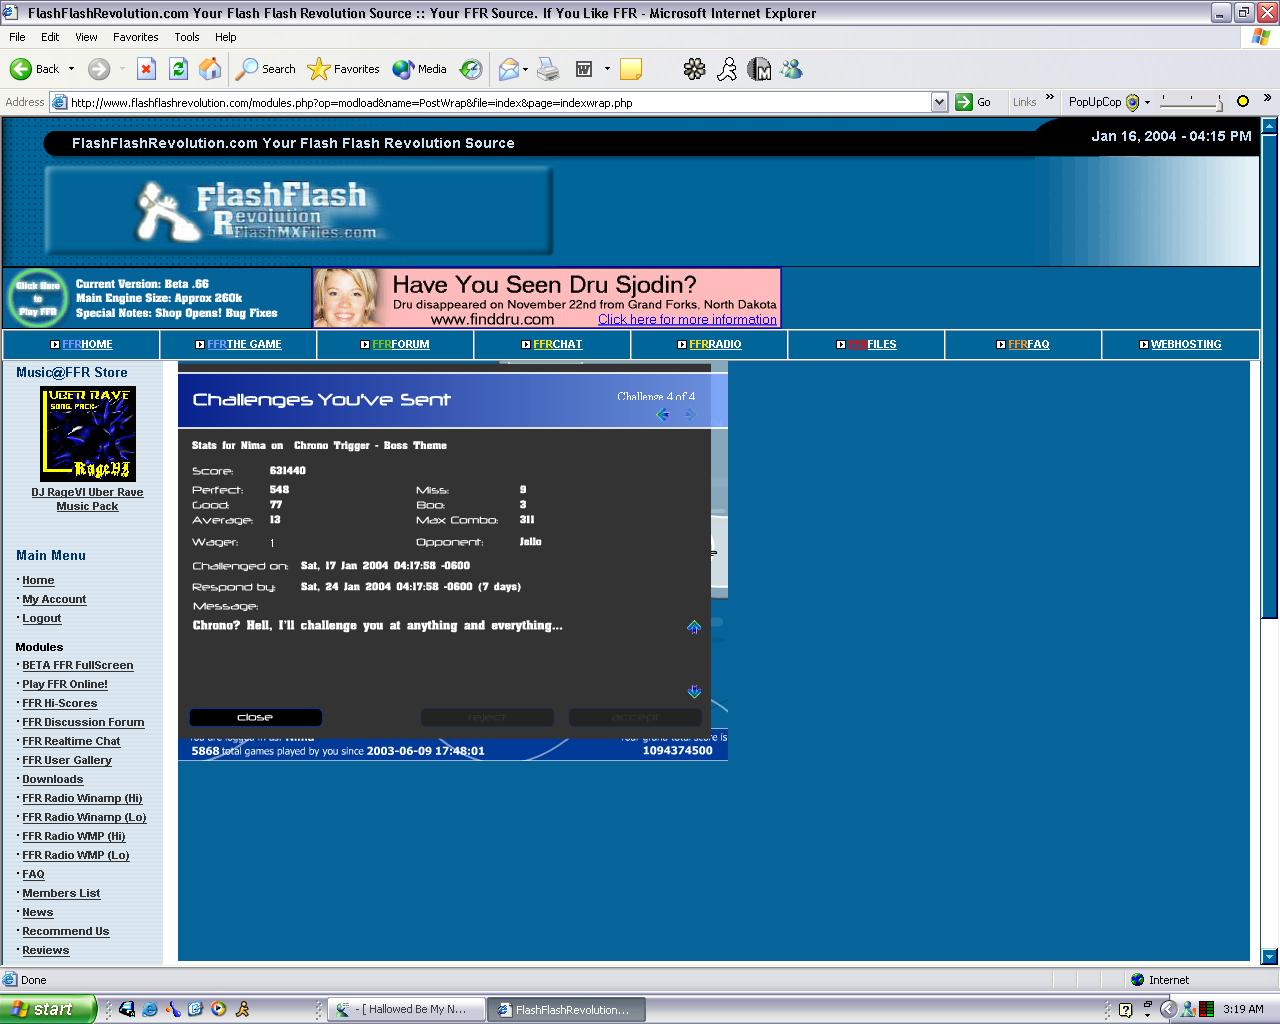
Task: Launch Internet Explorer from Quick Launch
Action: point(150,1009)
